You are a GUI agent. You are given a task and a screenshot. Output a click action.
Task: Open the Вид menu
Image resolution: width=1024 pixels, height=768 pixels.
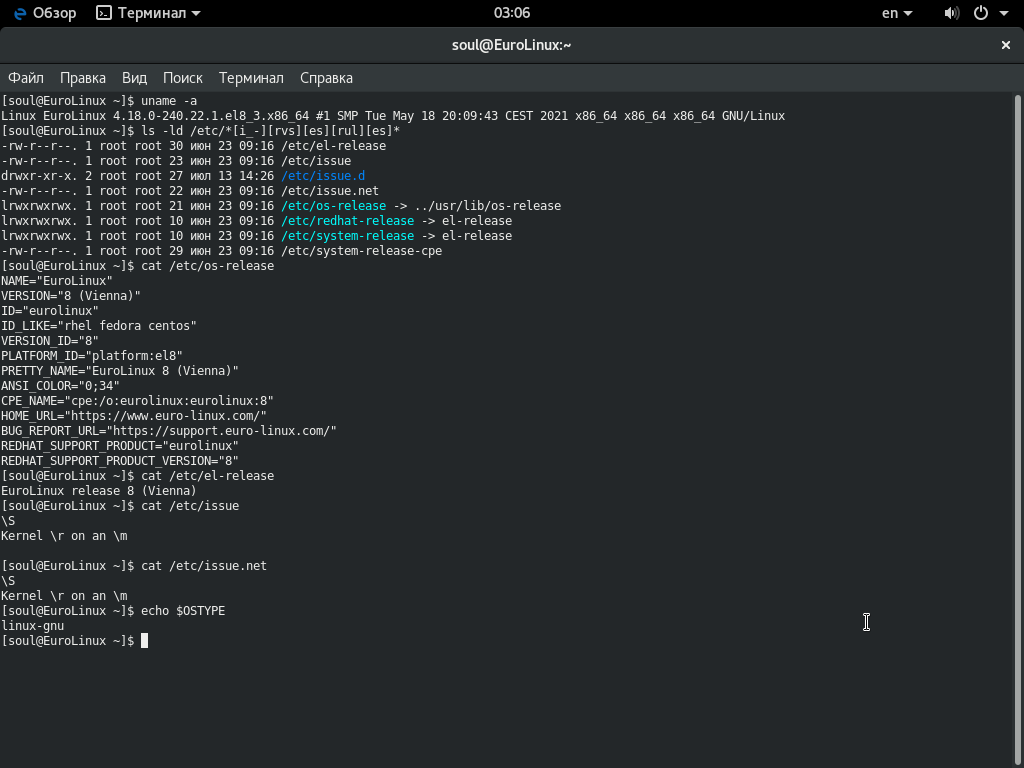tap(135, 78)
